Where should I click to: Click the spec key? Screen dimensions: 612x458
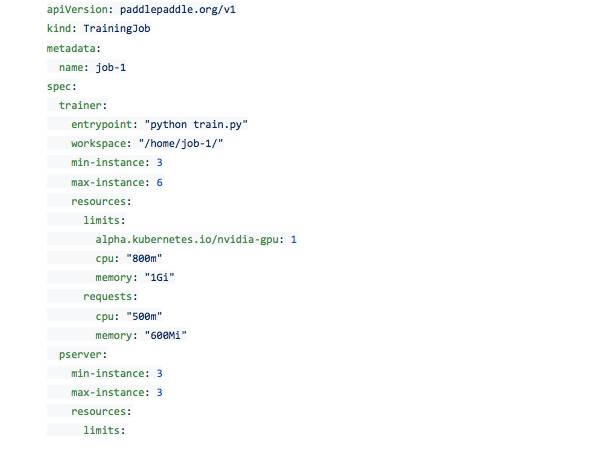60,86
